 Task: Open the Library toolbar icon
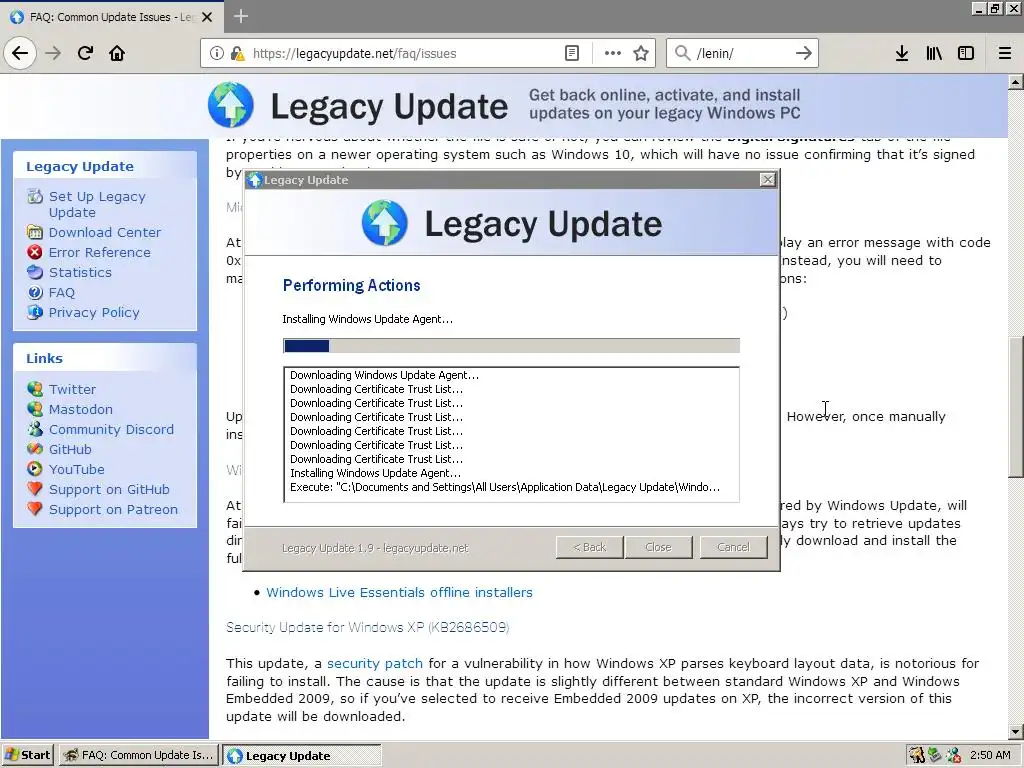(x=934, y=54)
